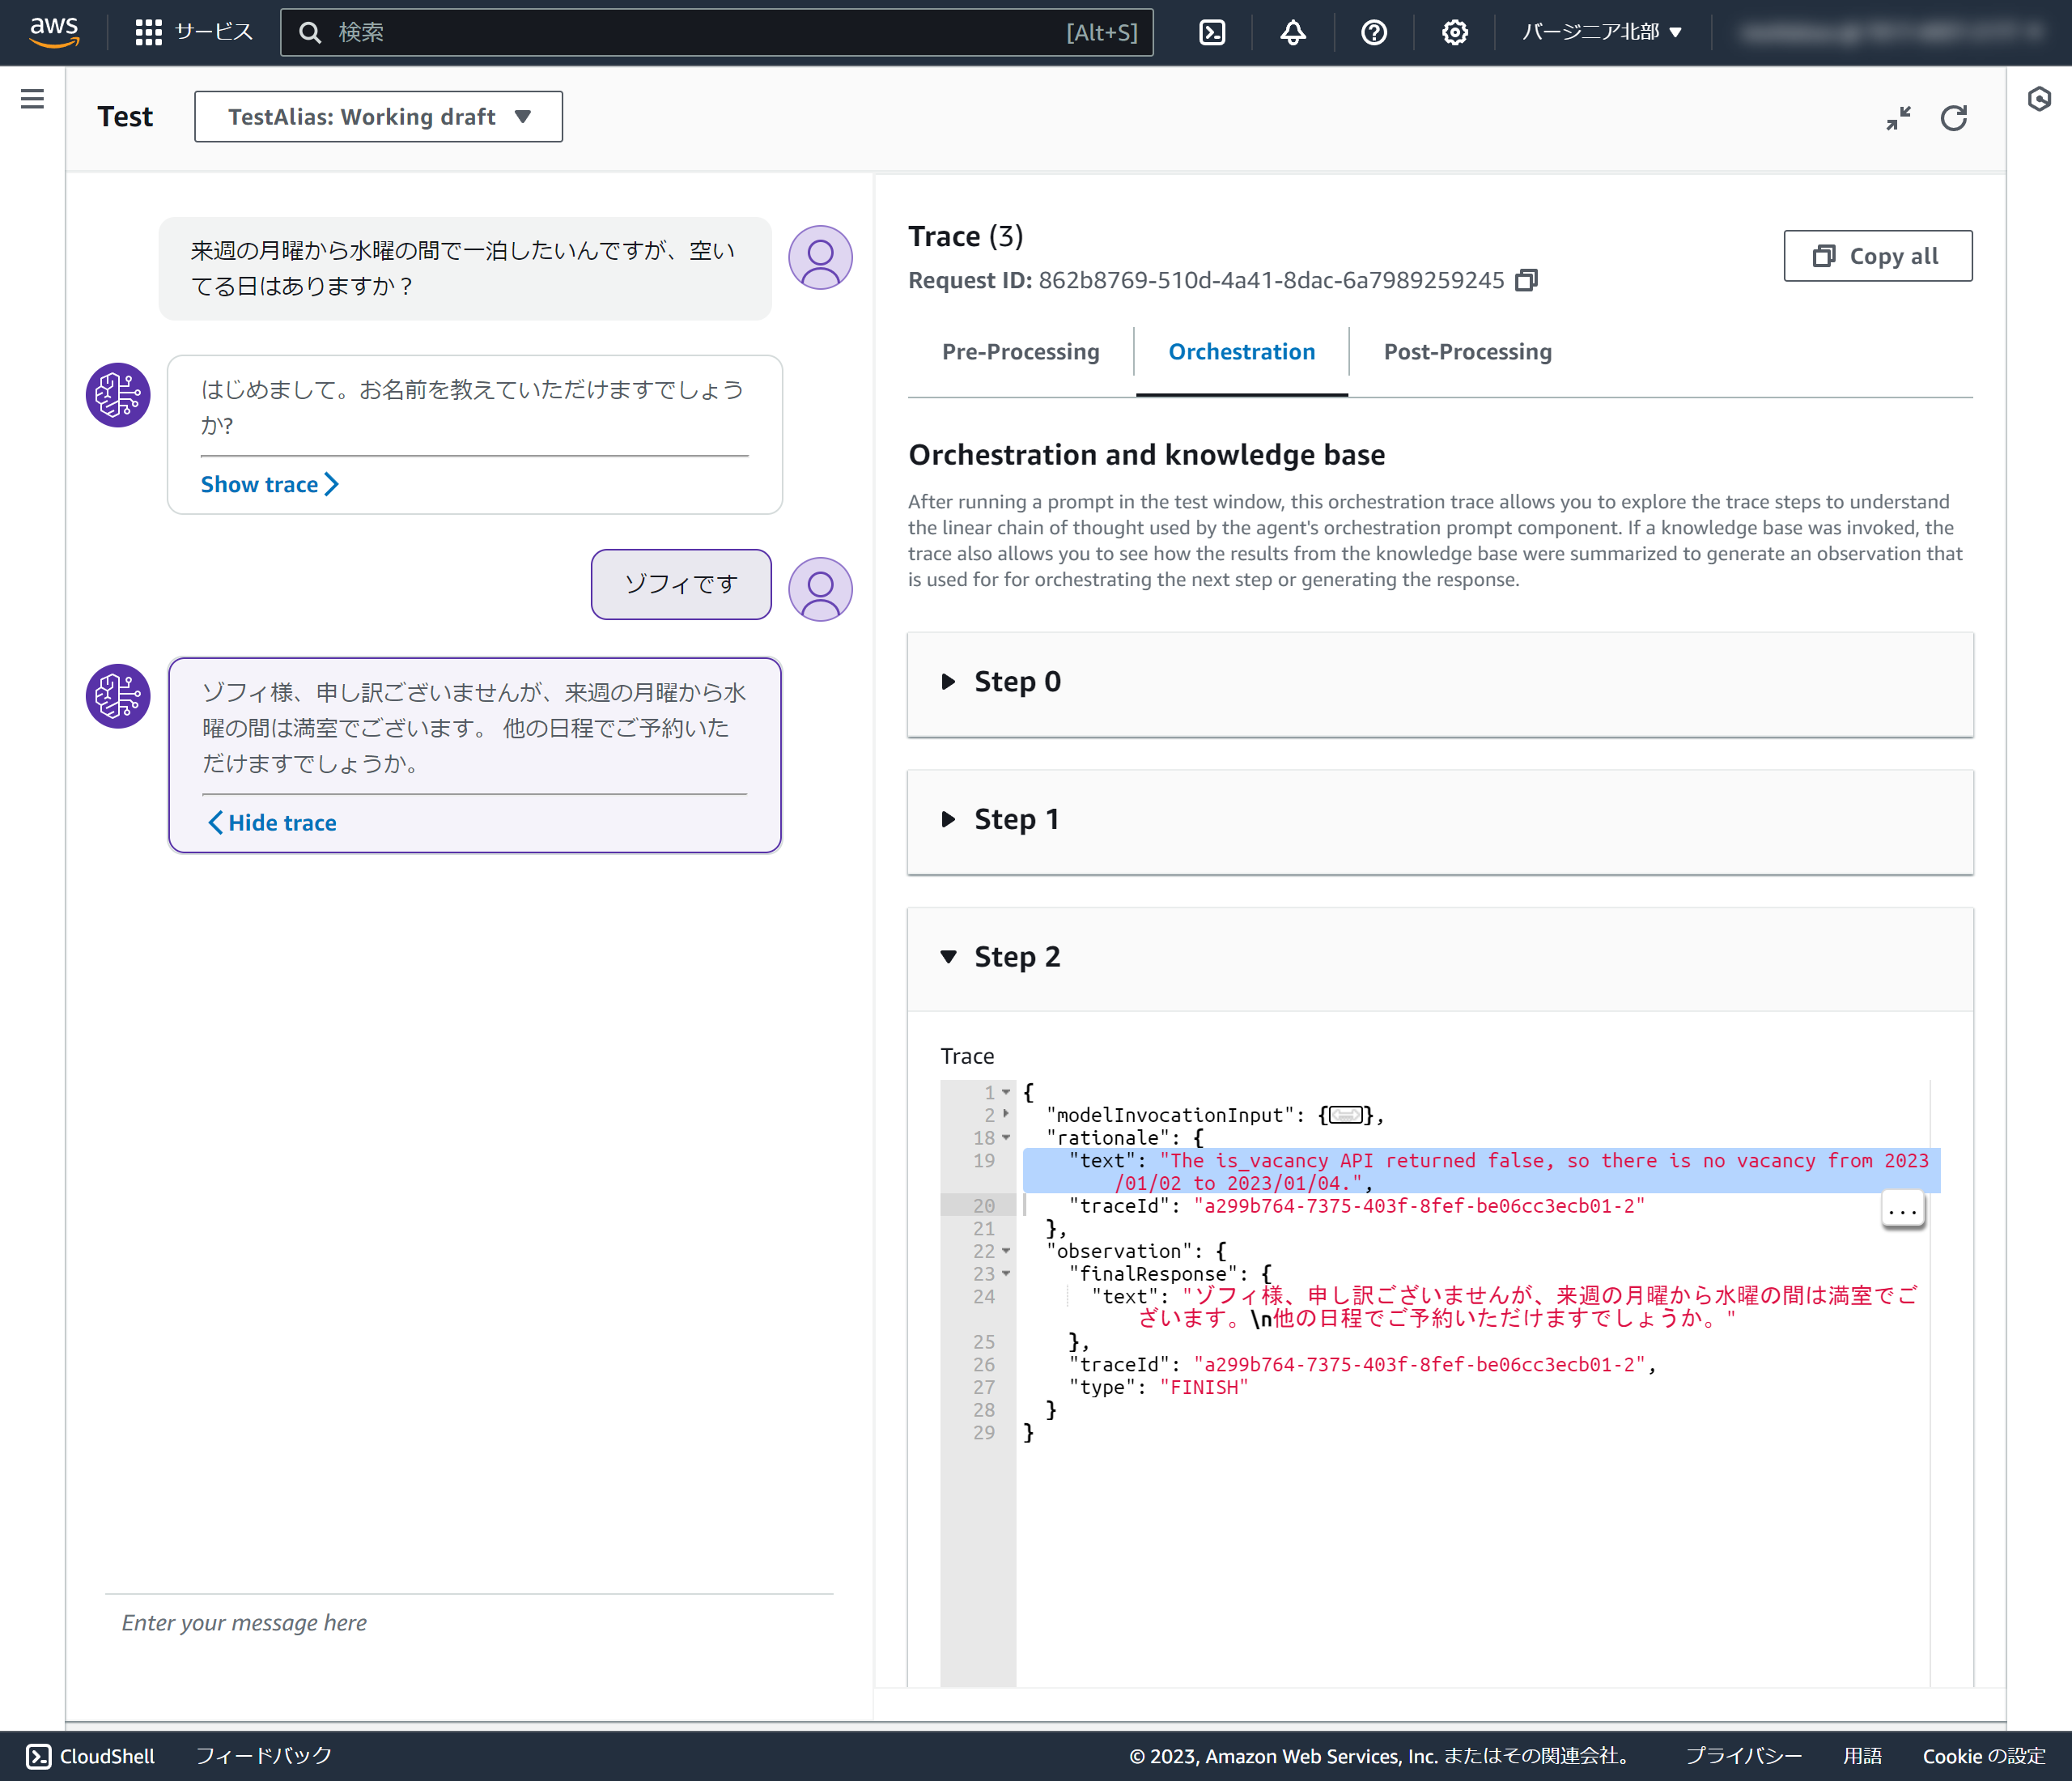This screenshot has height=1781, width=2072.
Task: Collapse the test window with shrink icon
Action: click(1898, 118)
